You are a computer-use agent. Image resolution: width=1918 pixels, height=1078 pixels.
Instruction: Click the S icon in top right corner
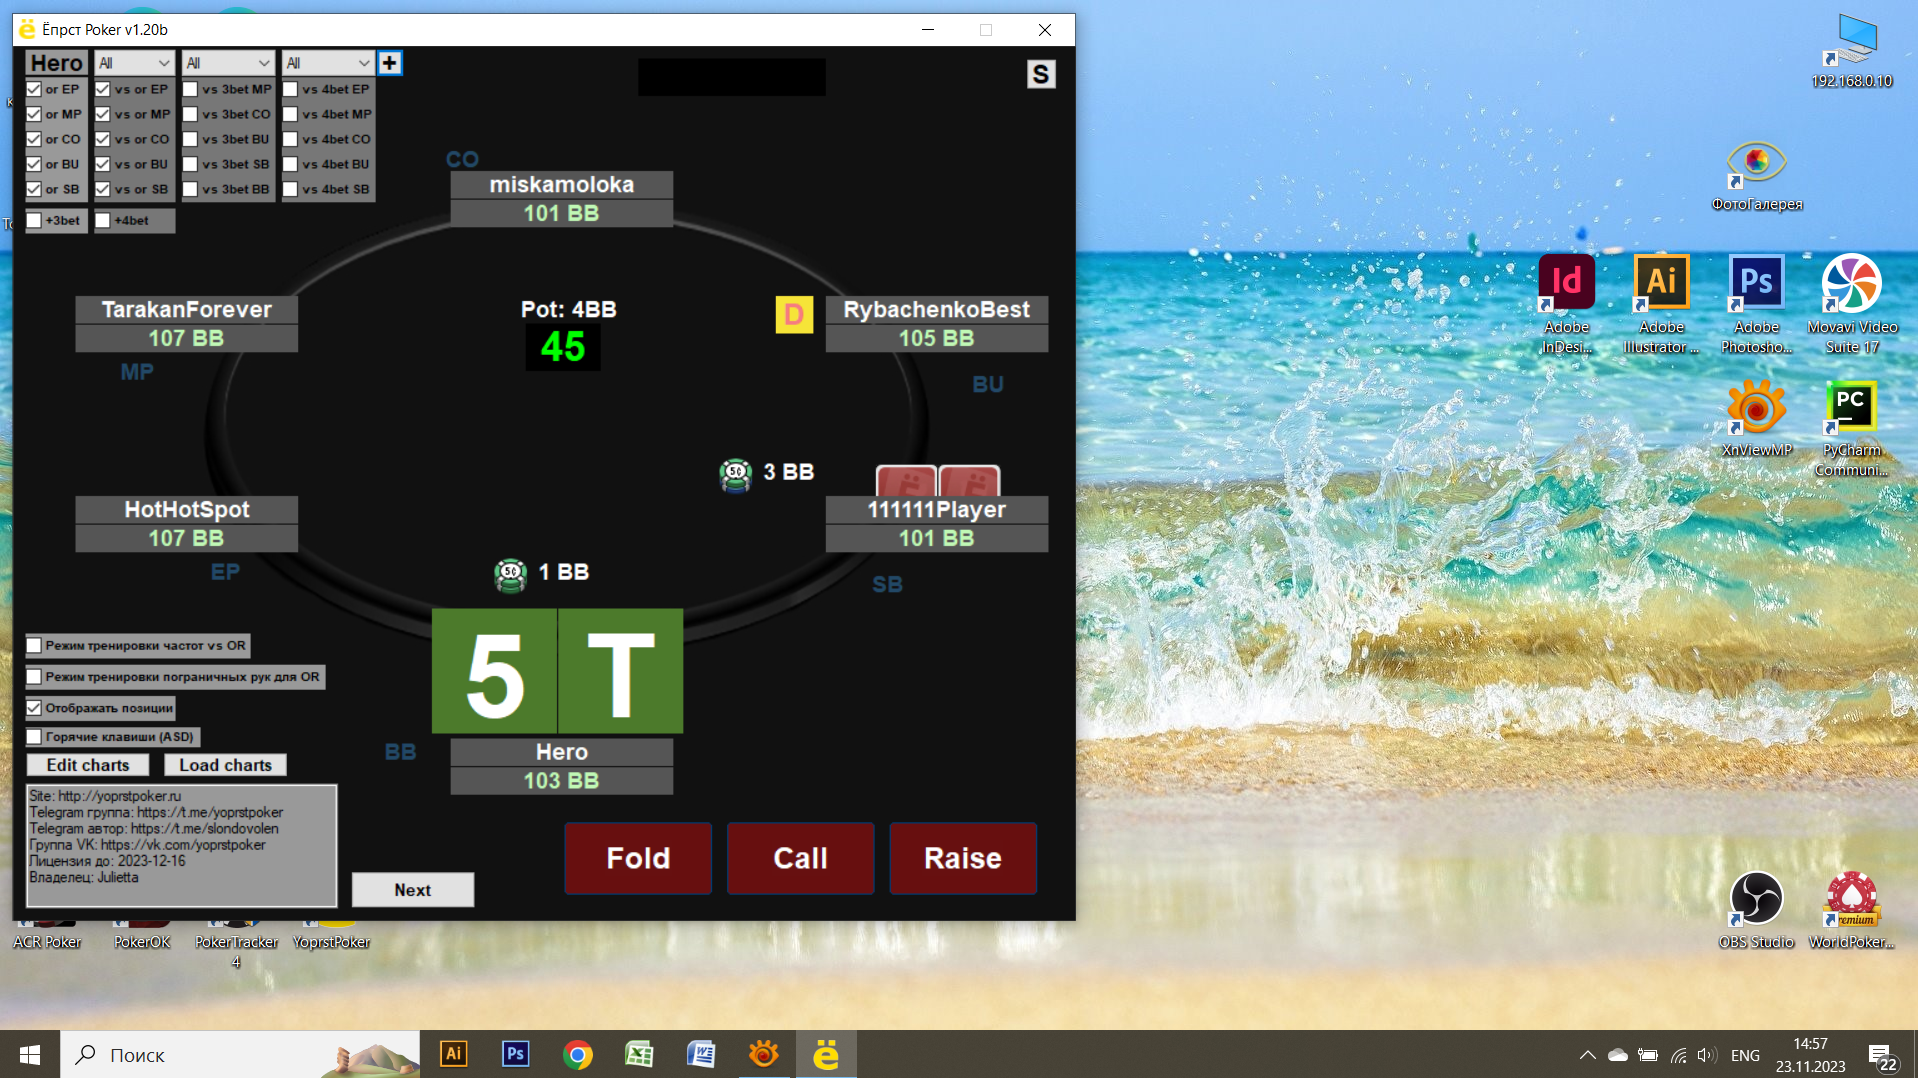[x=1041, y=74]
